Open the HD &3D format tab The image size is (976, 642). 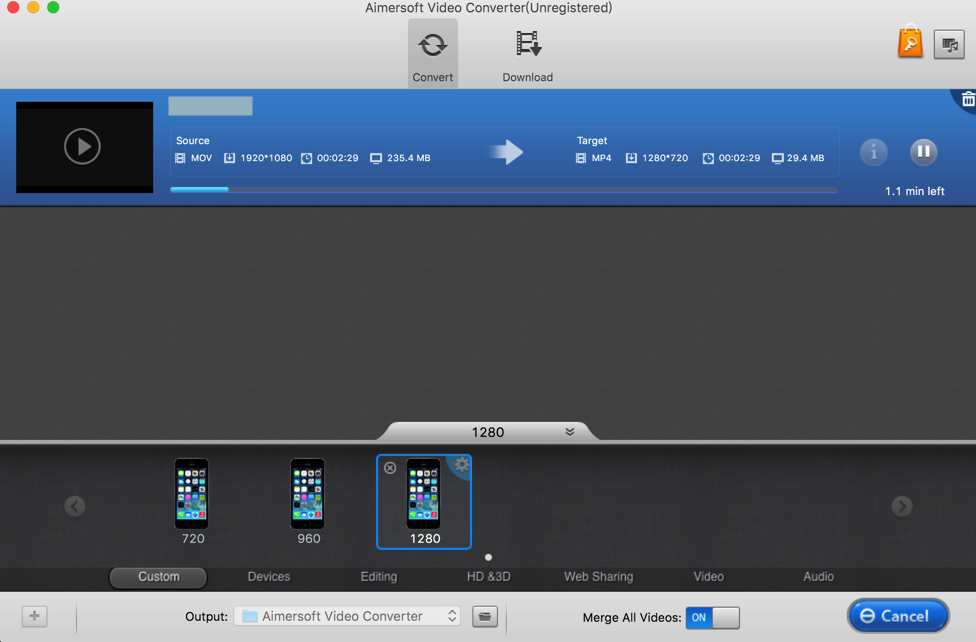[x=489, y=577]
